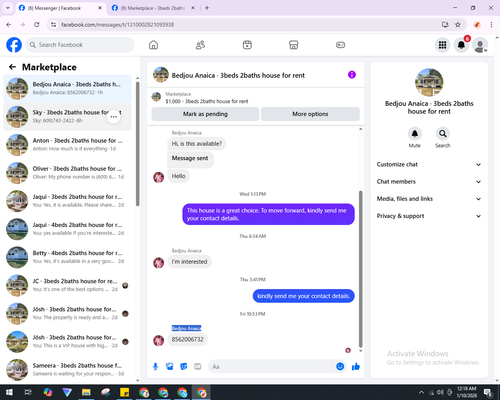Open the notifications bell
This screenshot has width=500, height=400.
pyautogui.click(x=461, y=45)
